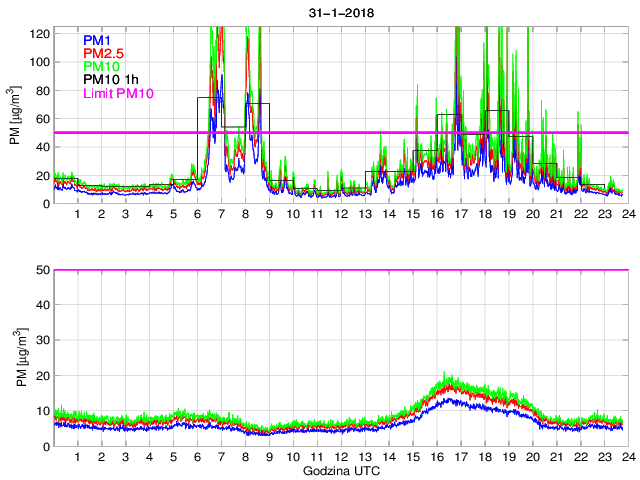Click the magenta limit line in bottom chart

[340, 270]
